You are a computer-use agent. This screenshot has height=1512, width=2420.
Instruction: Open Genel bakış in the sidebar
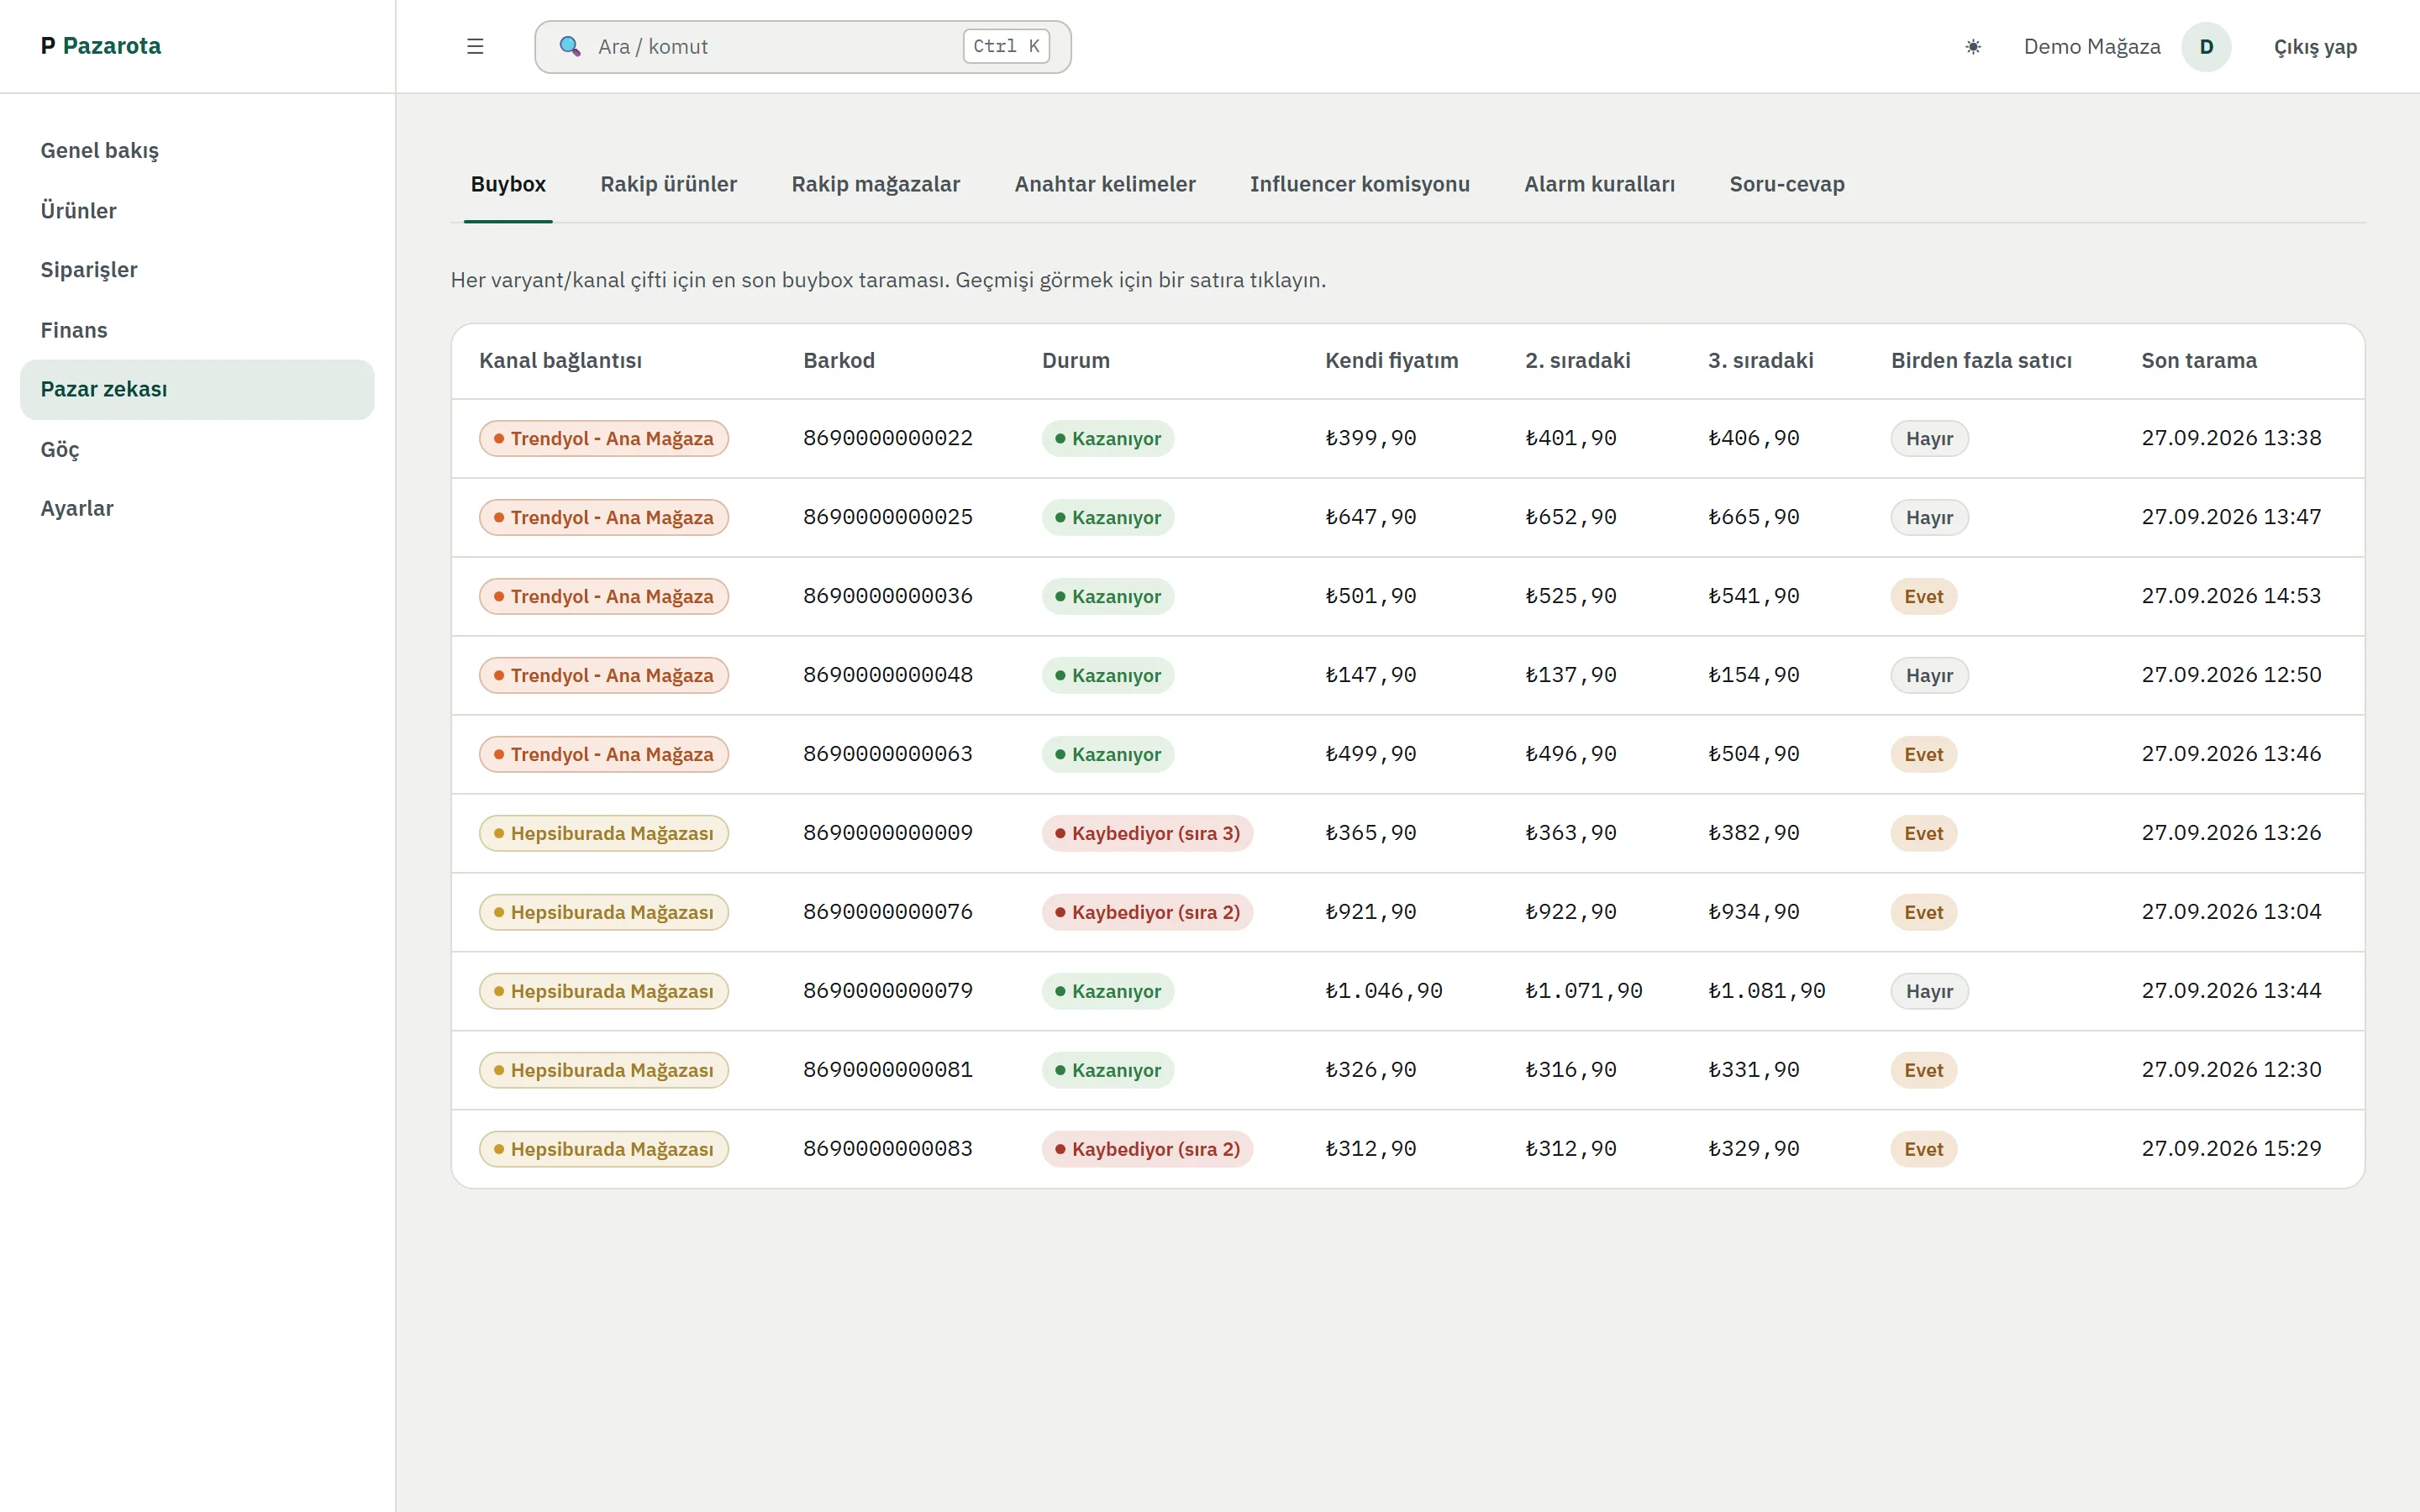197,151
